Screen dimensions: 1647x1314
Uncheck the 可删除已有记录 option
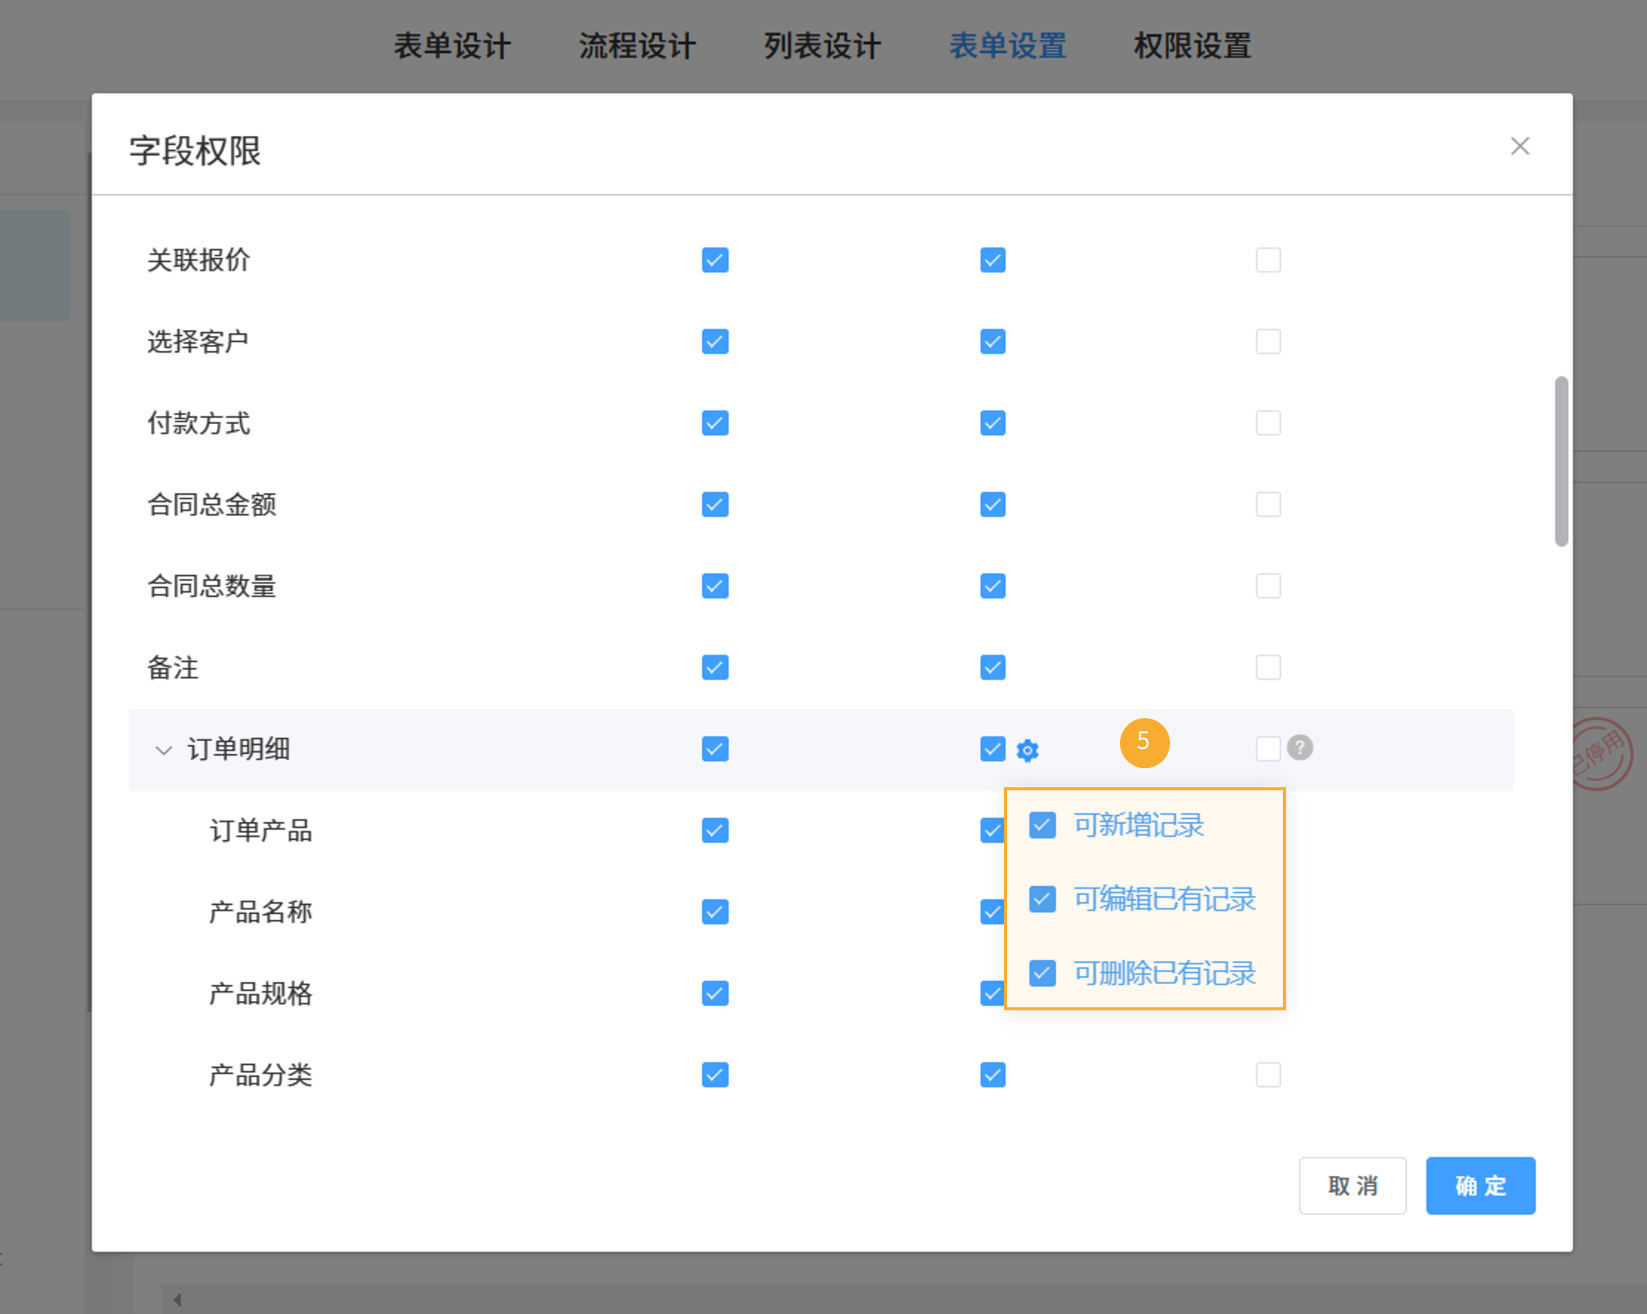pos(1042,973)
